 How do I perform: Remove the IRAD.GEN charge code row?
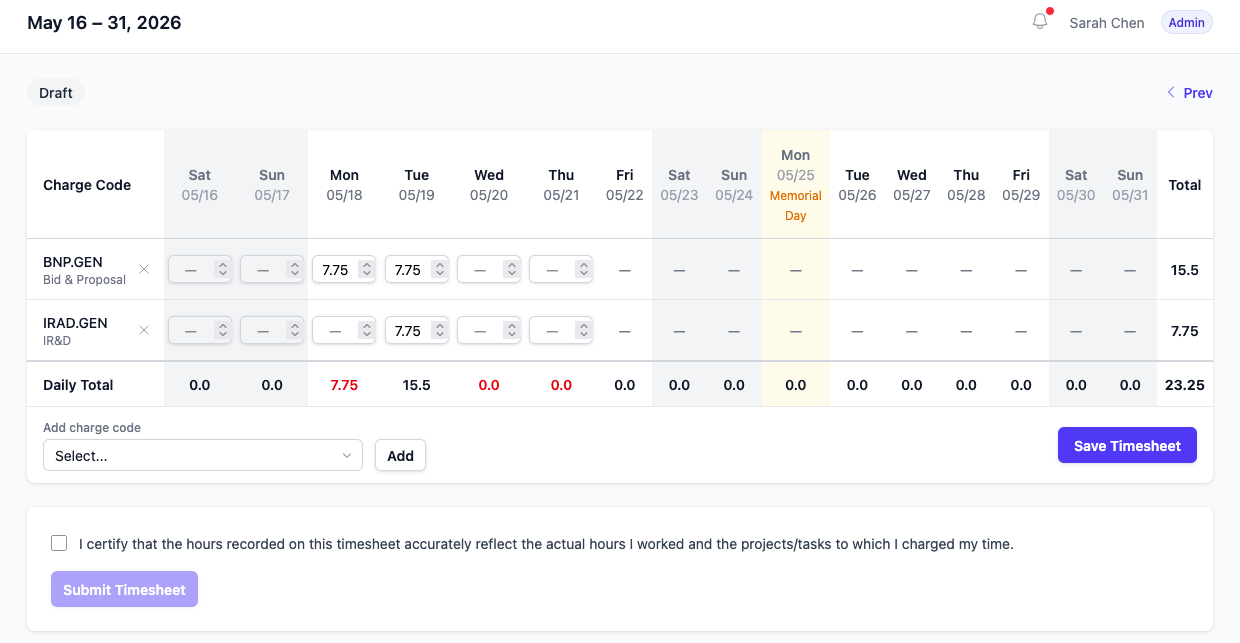click(x=144, y=330)
